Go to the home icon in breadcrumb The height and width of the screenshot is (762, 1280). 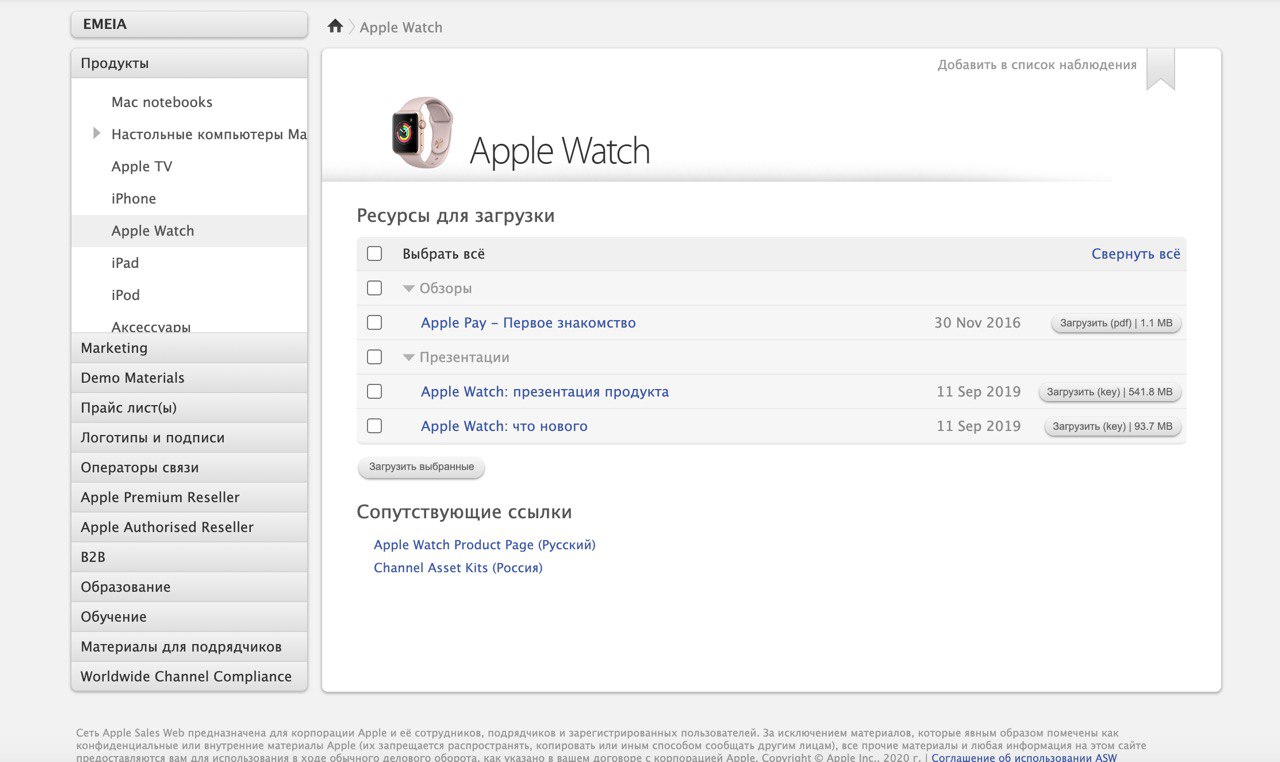coord(335,26)
